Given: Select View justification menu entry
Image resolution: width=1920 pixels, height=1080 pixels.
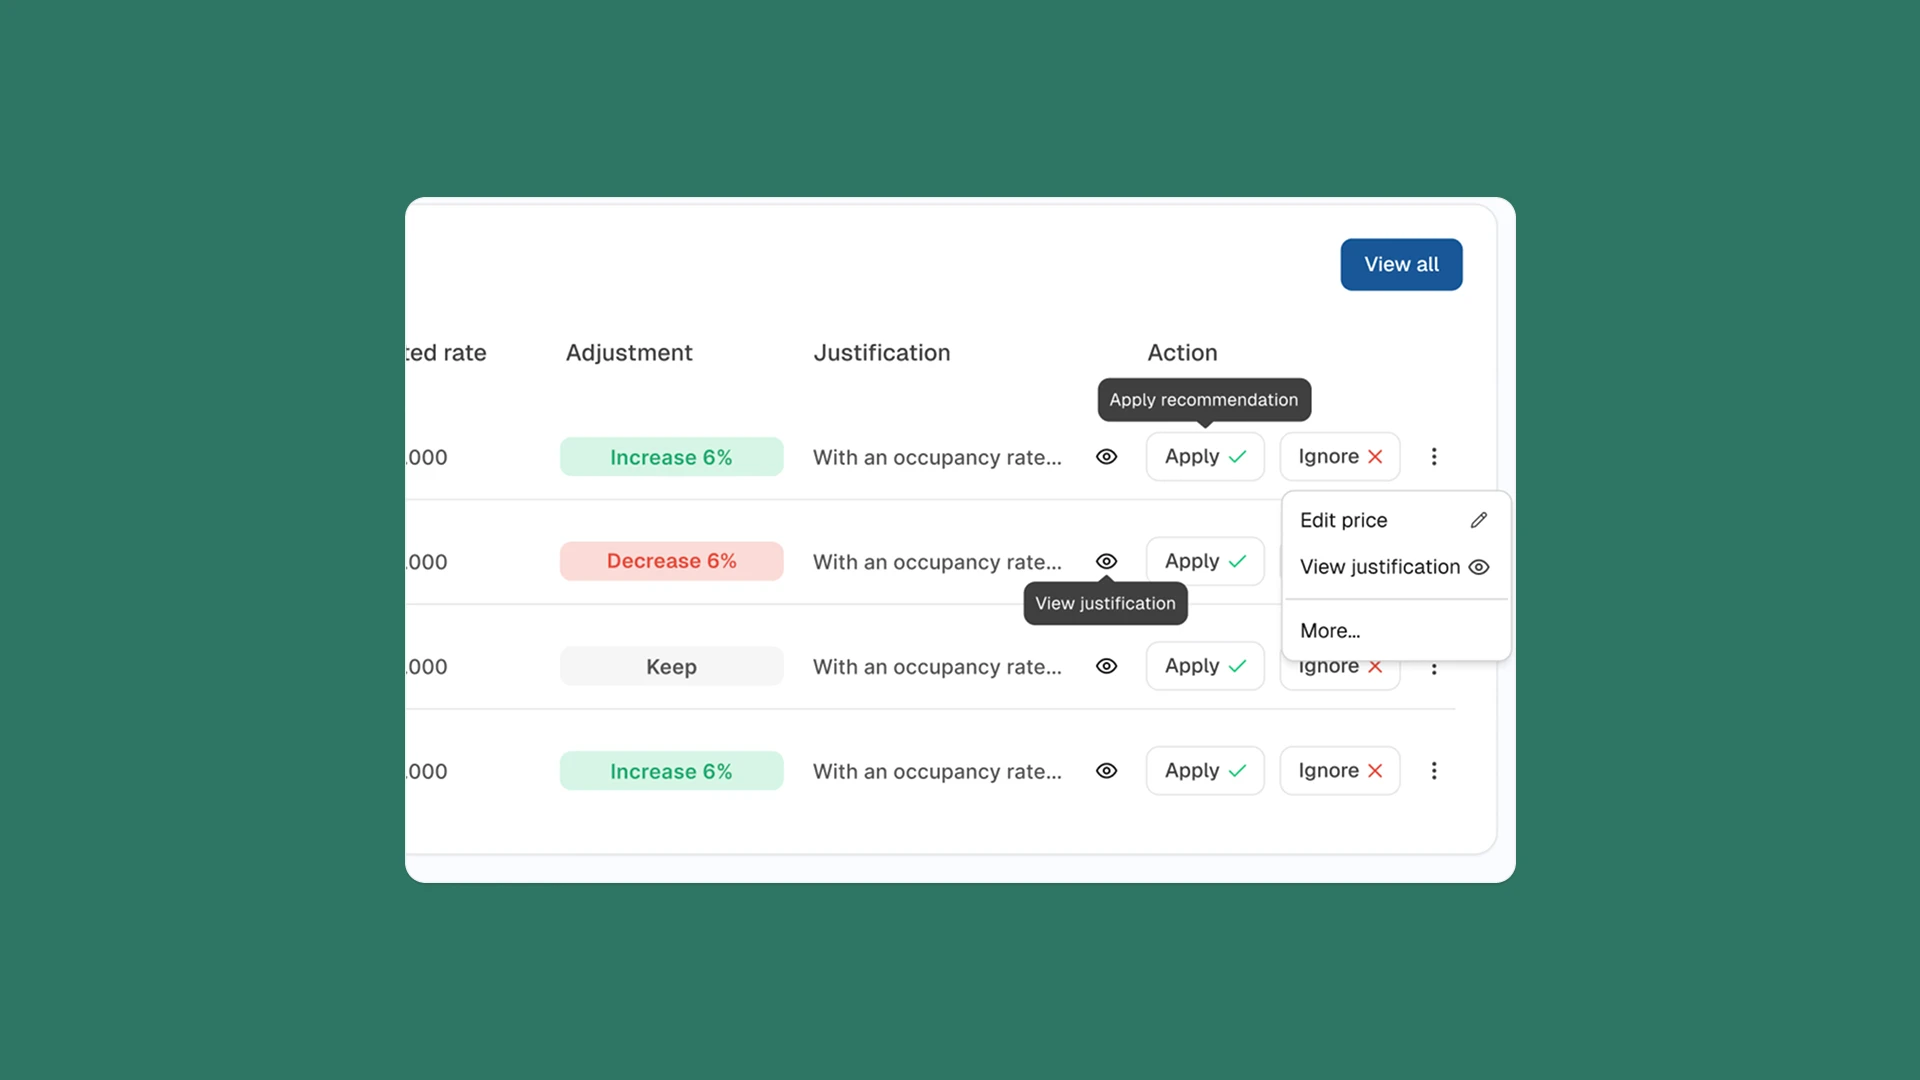Looking at the screenshot, I should [x=1380, y=567].
